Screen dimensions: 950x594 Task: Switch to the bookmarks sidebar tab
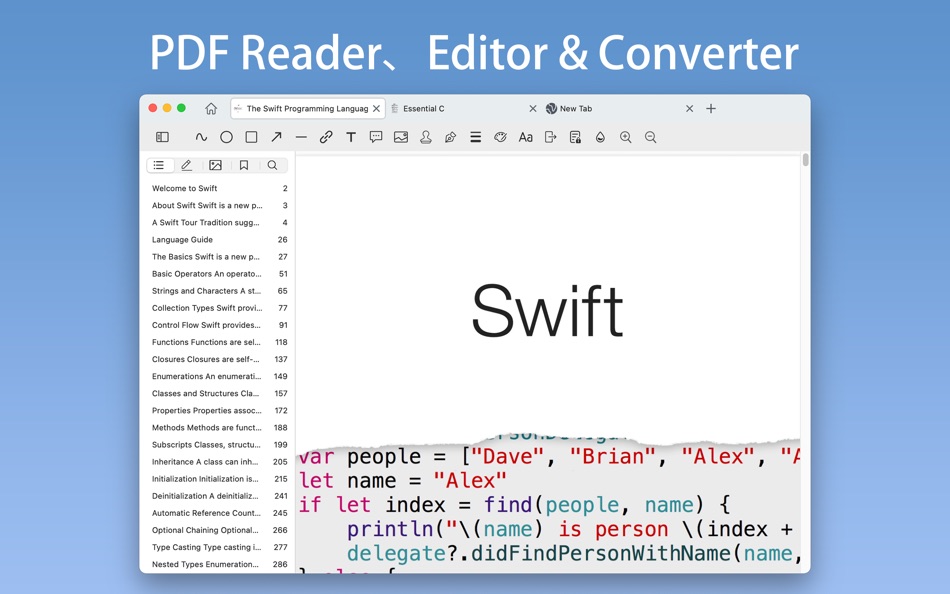click(x=244, y=165)
